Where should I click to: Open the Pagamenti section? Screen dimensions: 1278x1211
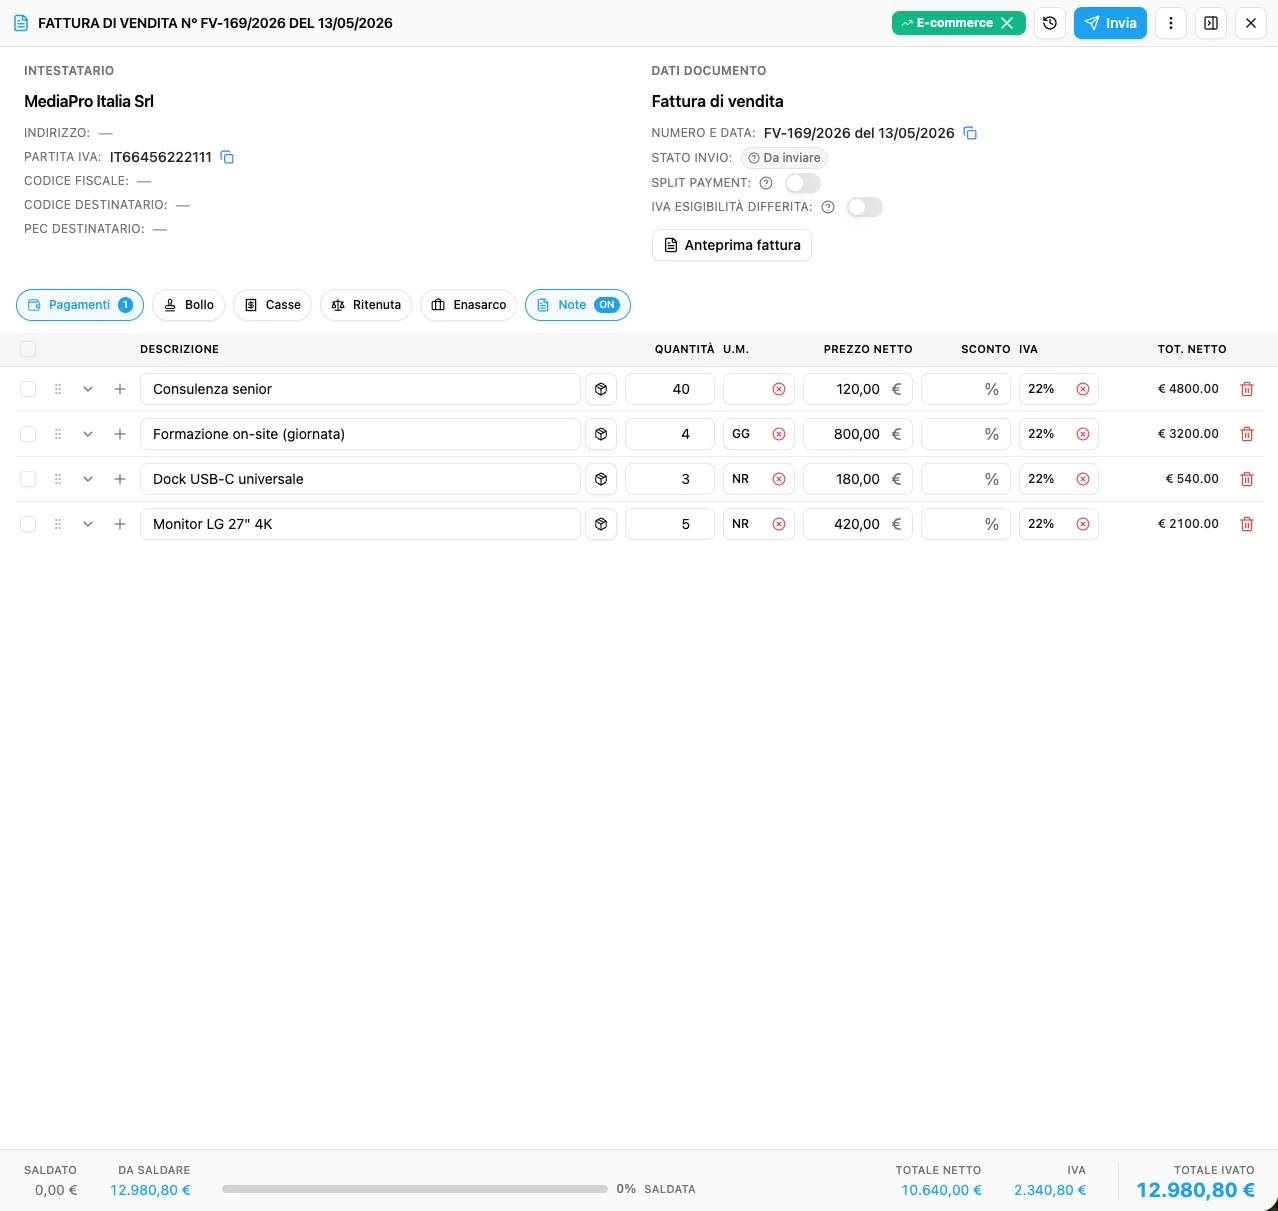(80, 305)
